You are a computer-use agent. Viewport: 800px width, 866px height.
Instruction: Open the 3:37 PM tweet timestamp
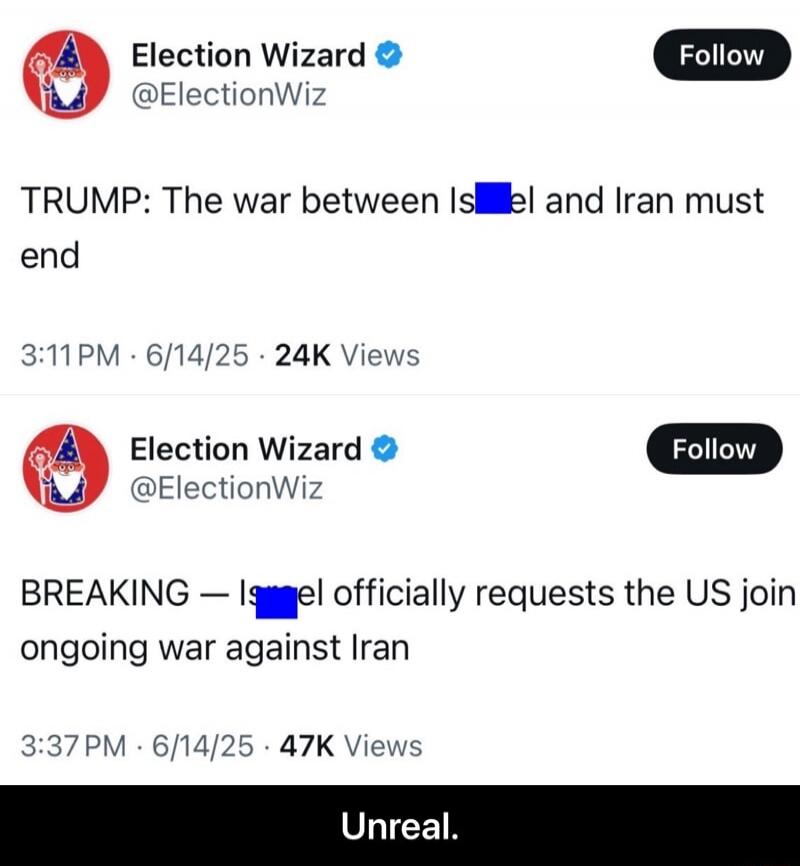[x=73, y=746]
